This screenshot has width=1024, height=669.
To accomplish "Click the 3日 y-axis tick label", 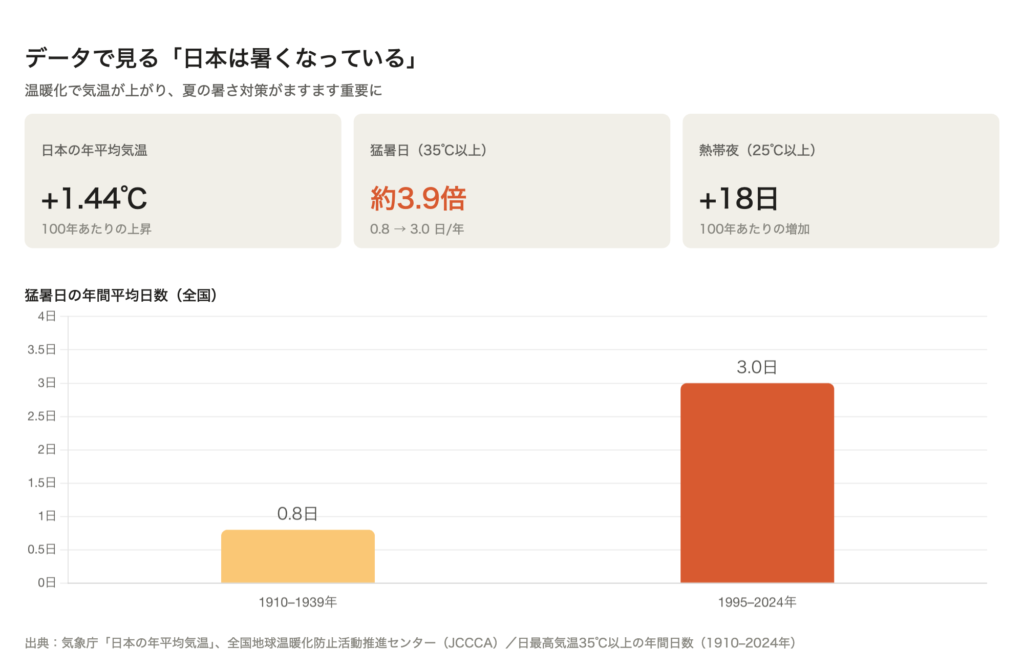I will tap(47, 383).
